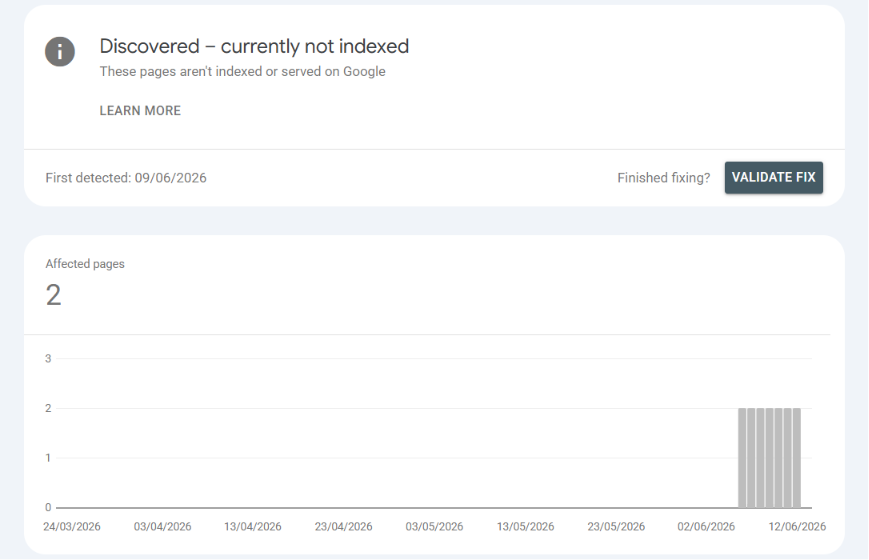Screen dimensions: 869x560
Task: Click the affected pages count of 2
Action: coord(53,295)
